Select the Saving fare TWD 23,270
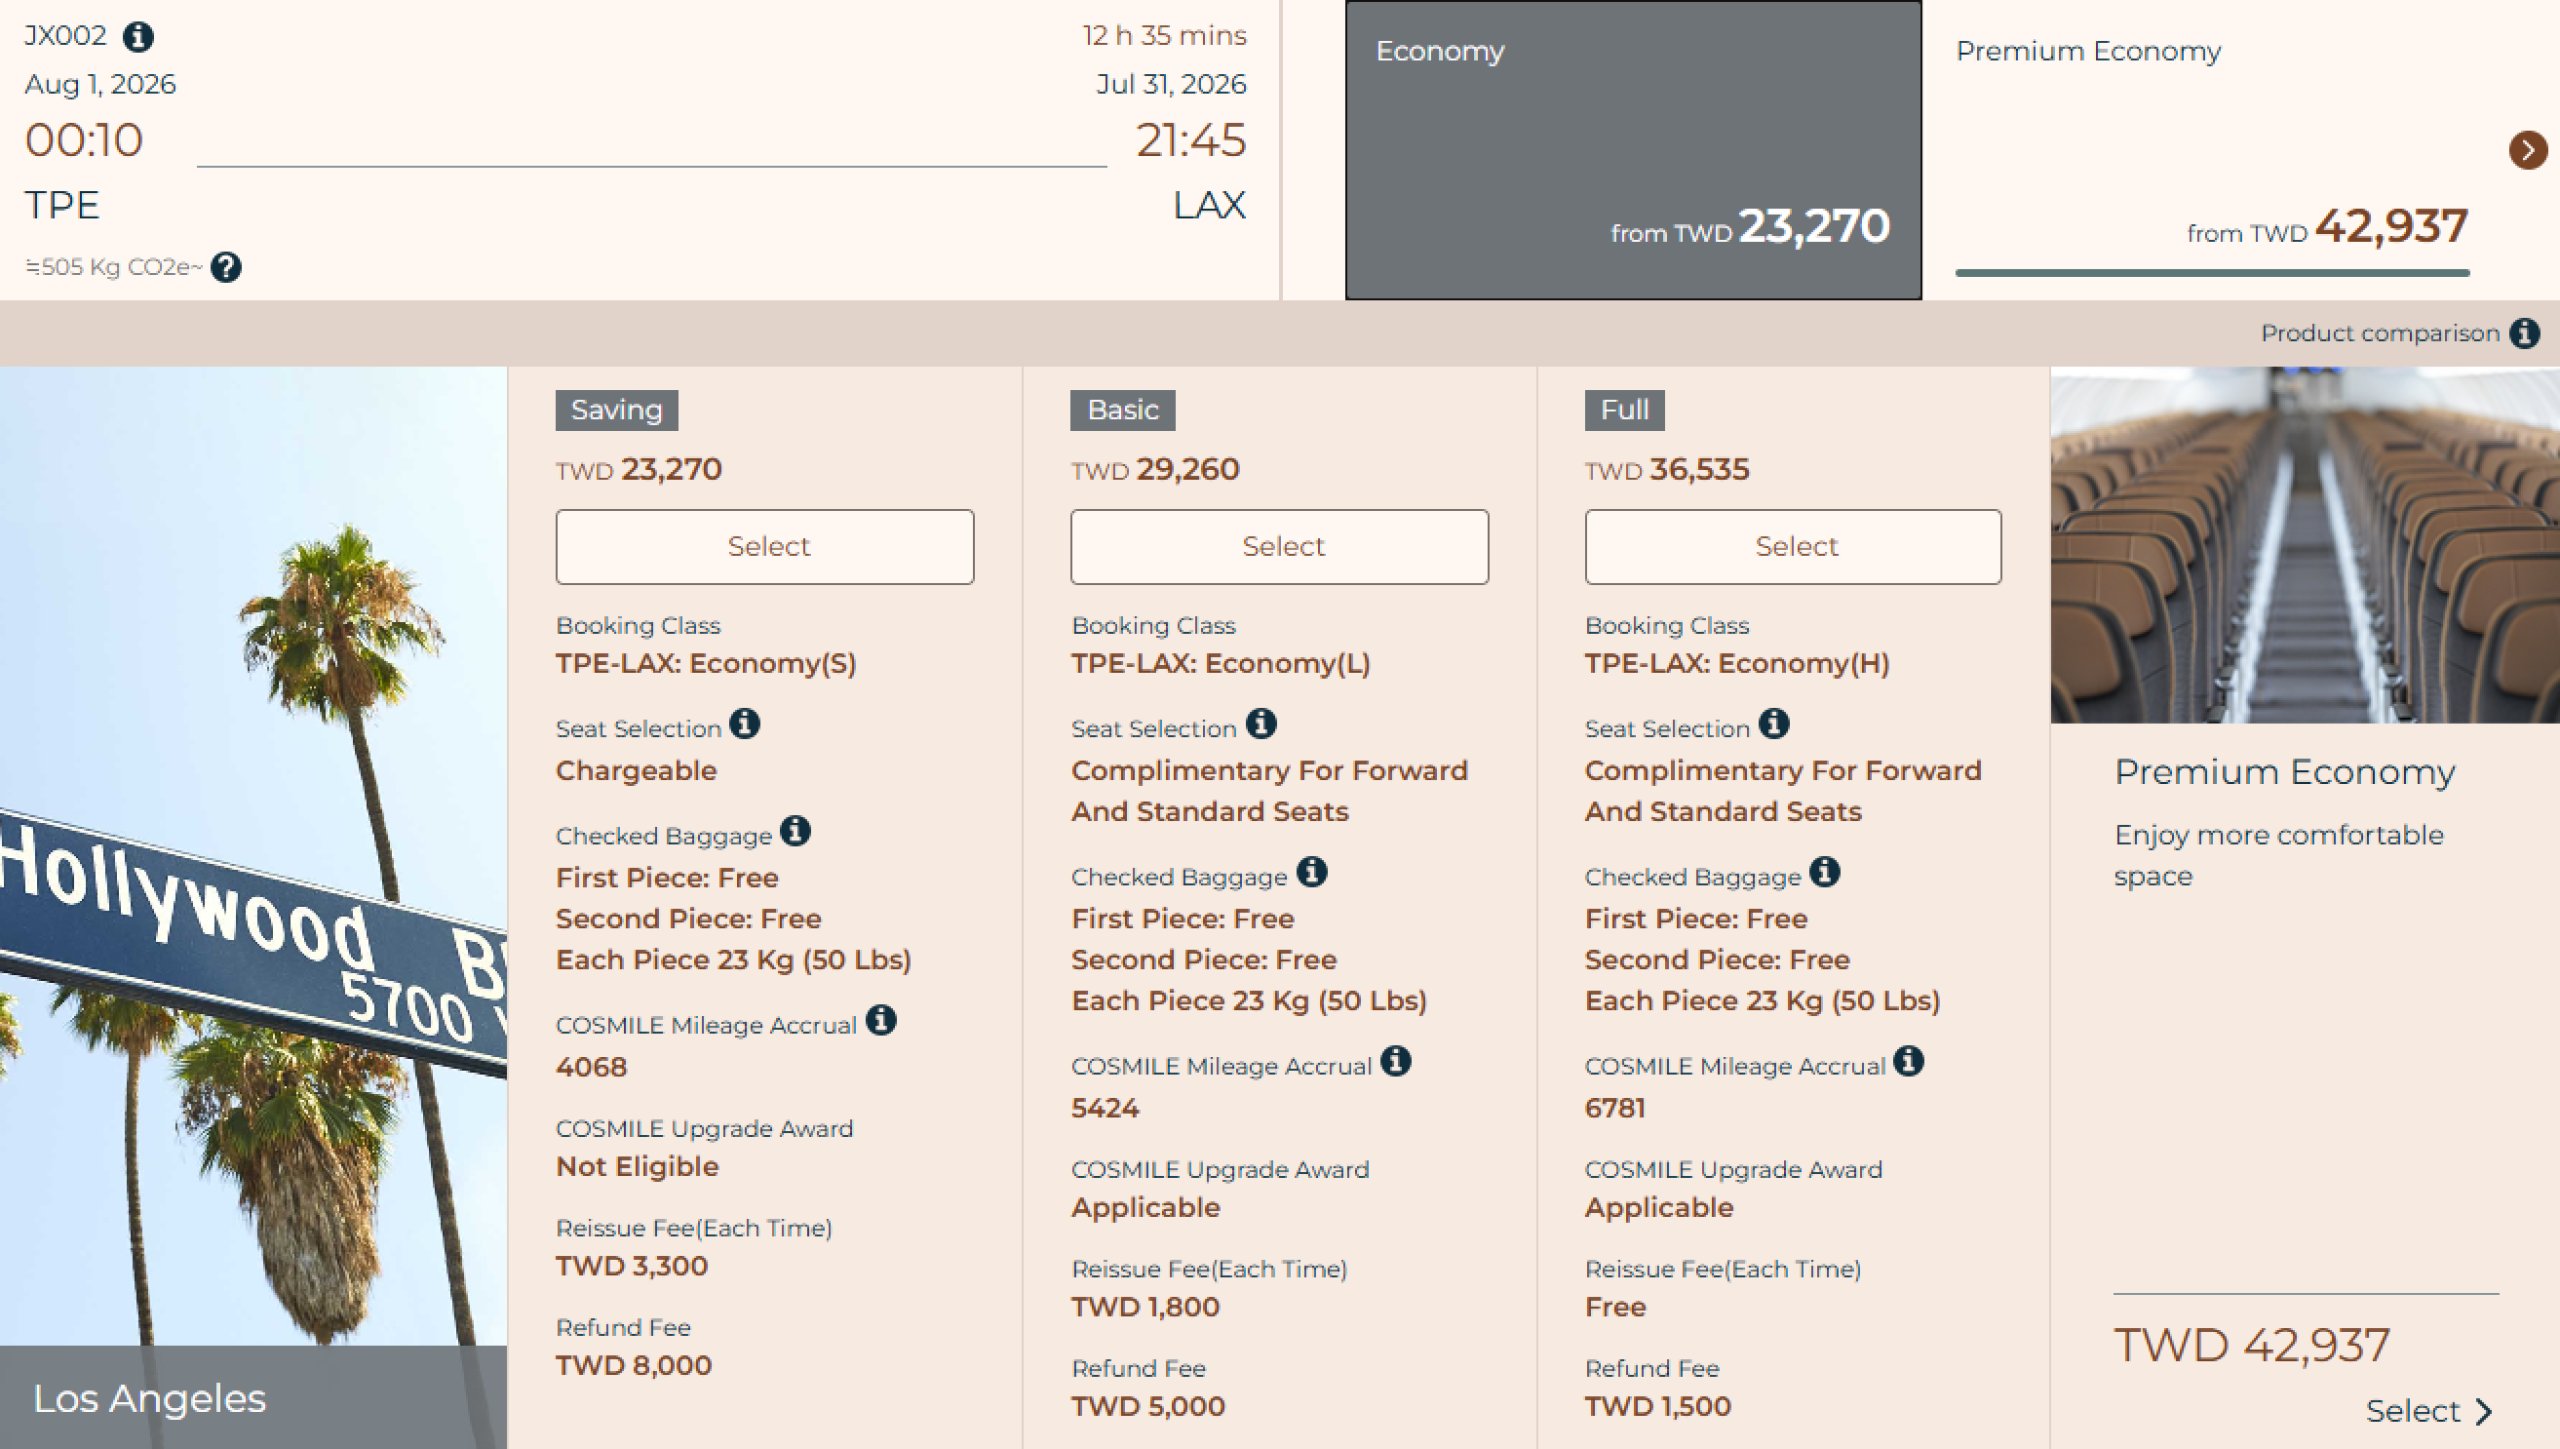 point(765,547)
